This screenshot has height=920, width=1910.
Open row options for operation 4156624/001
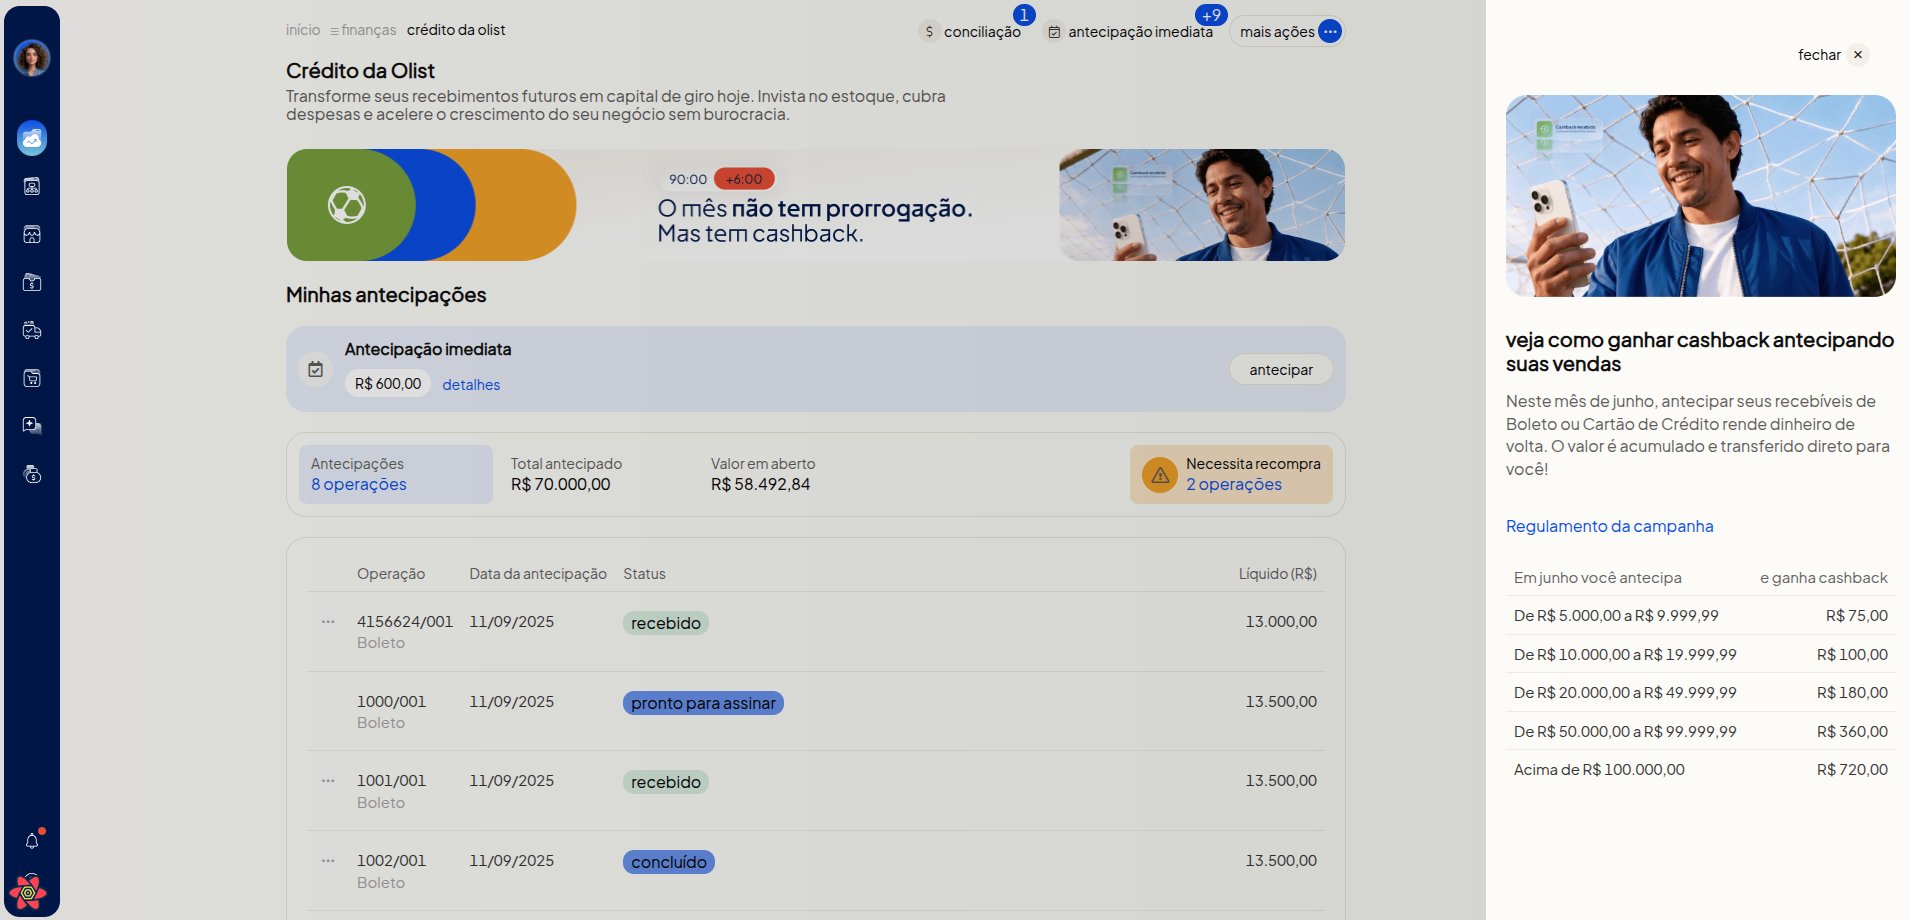point(328,622)
